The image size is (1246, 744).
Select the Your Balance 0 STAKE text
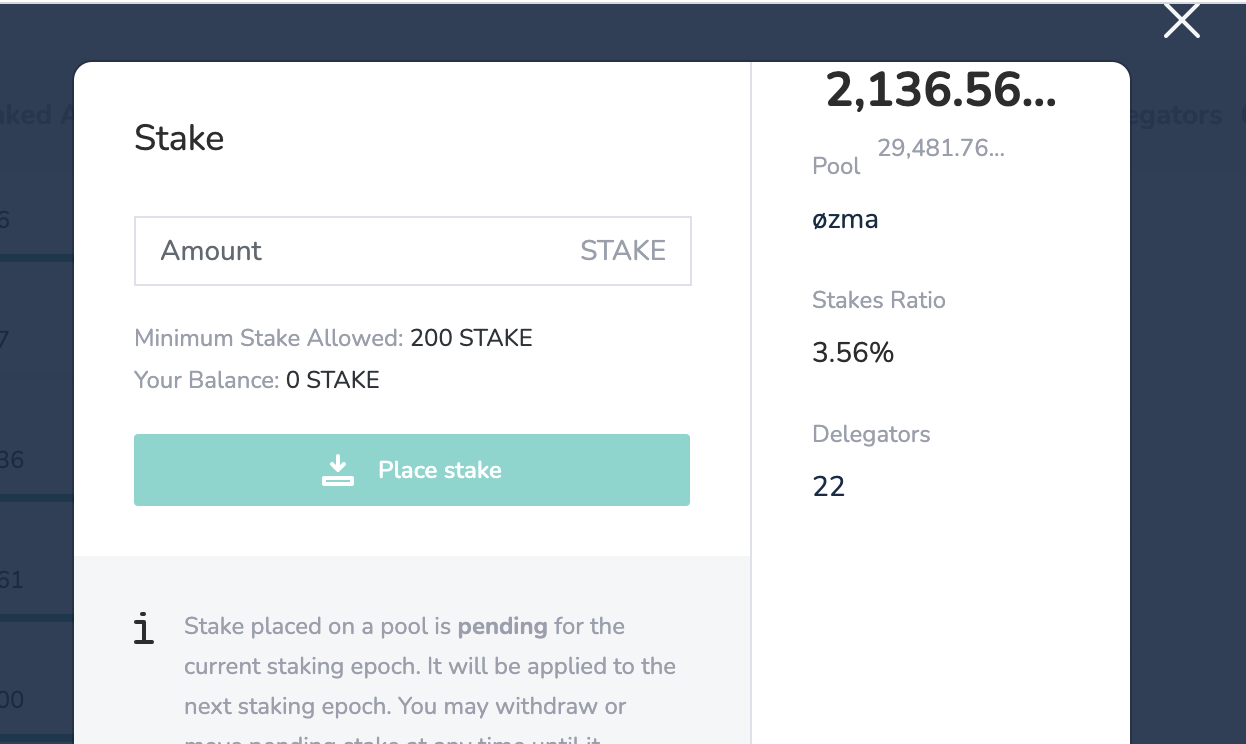pos(257,380)
